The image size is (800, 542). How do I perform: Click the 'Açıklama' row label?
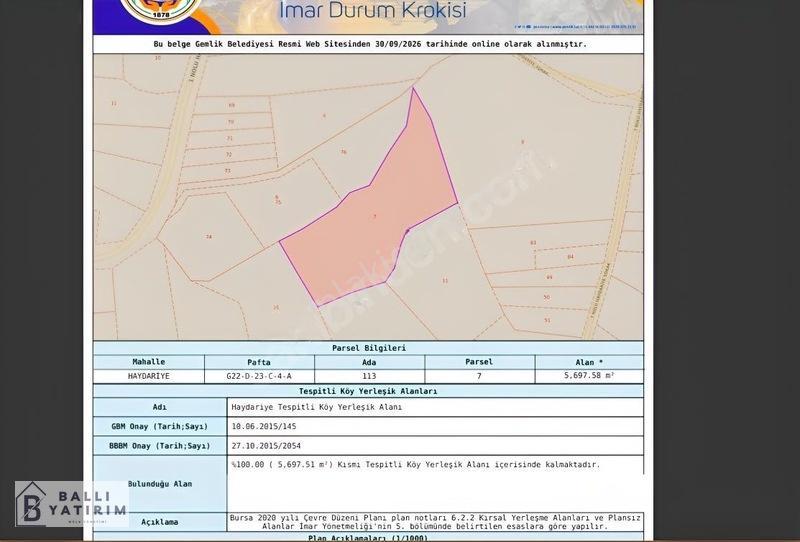(x=160, y=522)
